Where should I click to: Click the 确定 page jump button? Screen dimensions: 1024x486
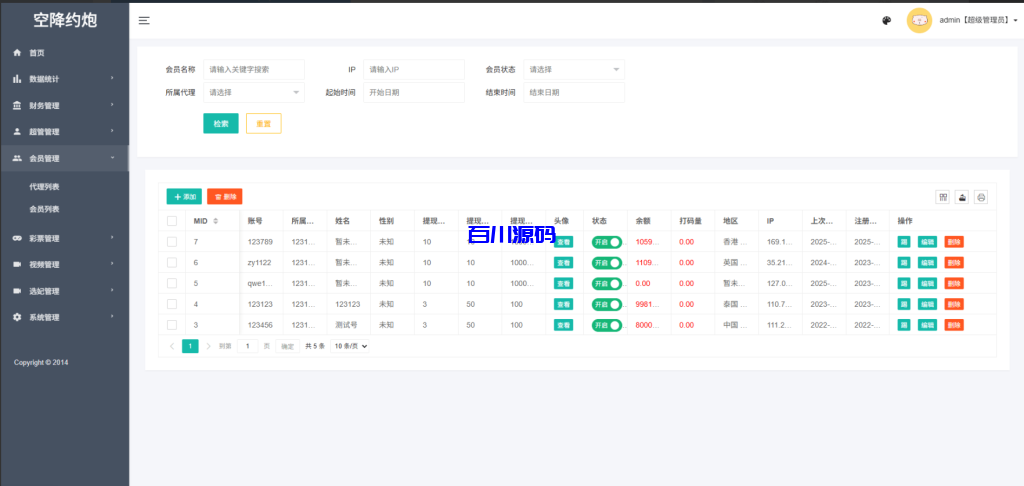click(x=287, y=346)
